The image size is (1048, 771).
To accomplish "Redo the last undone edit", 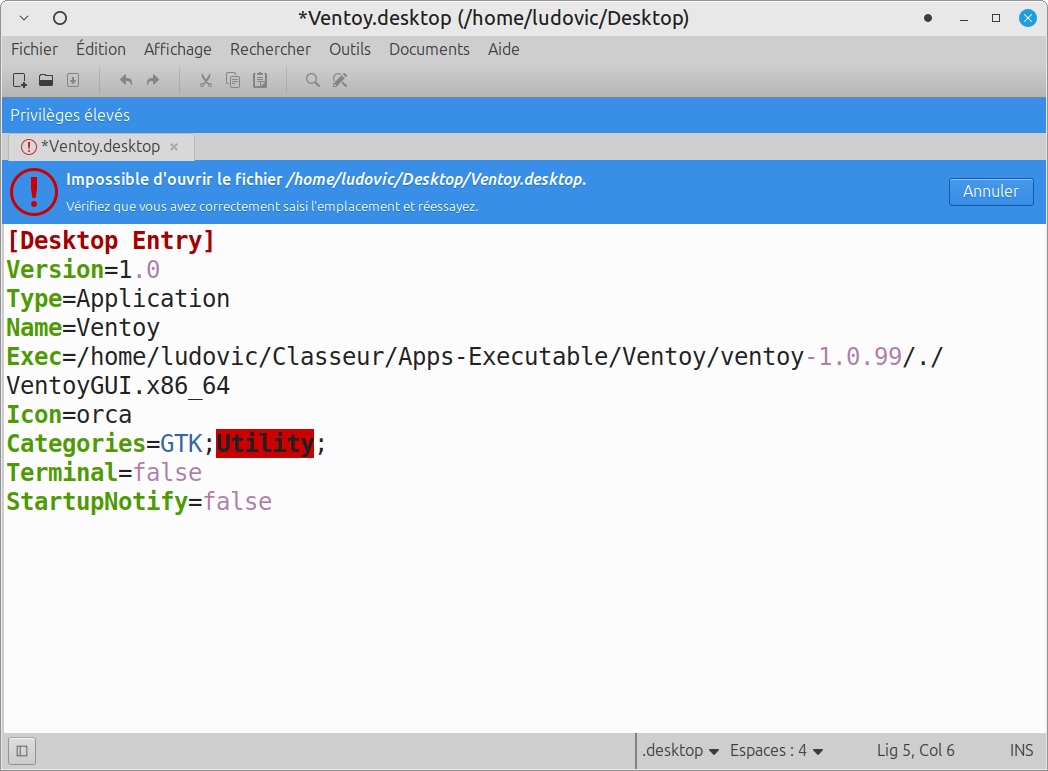I will tap(153, 80).
